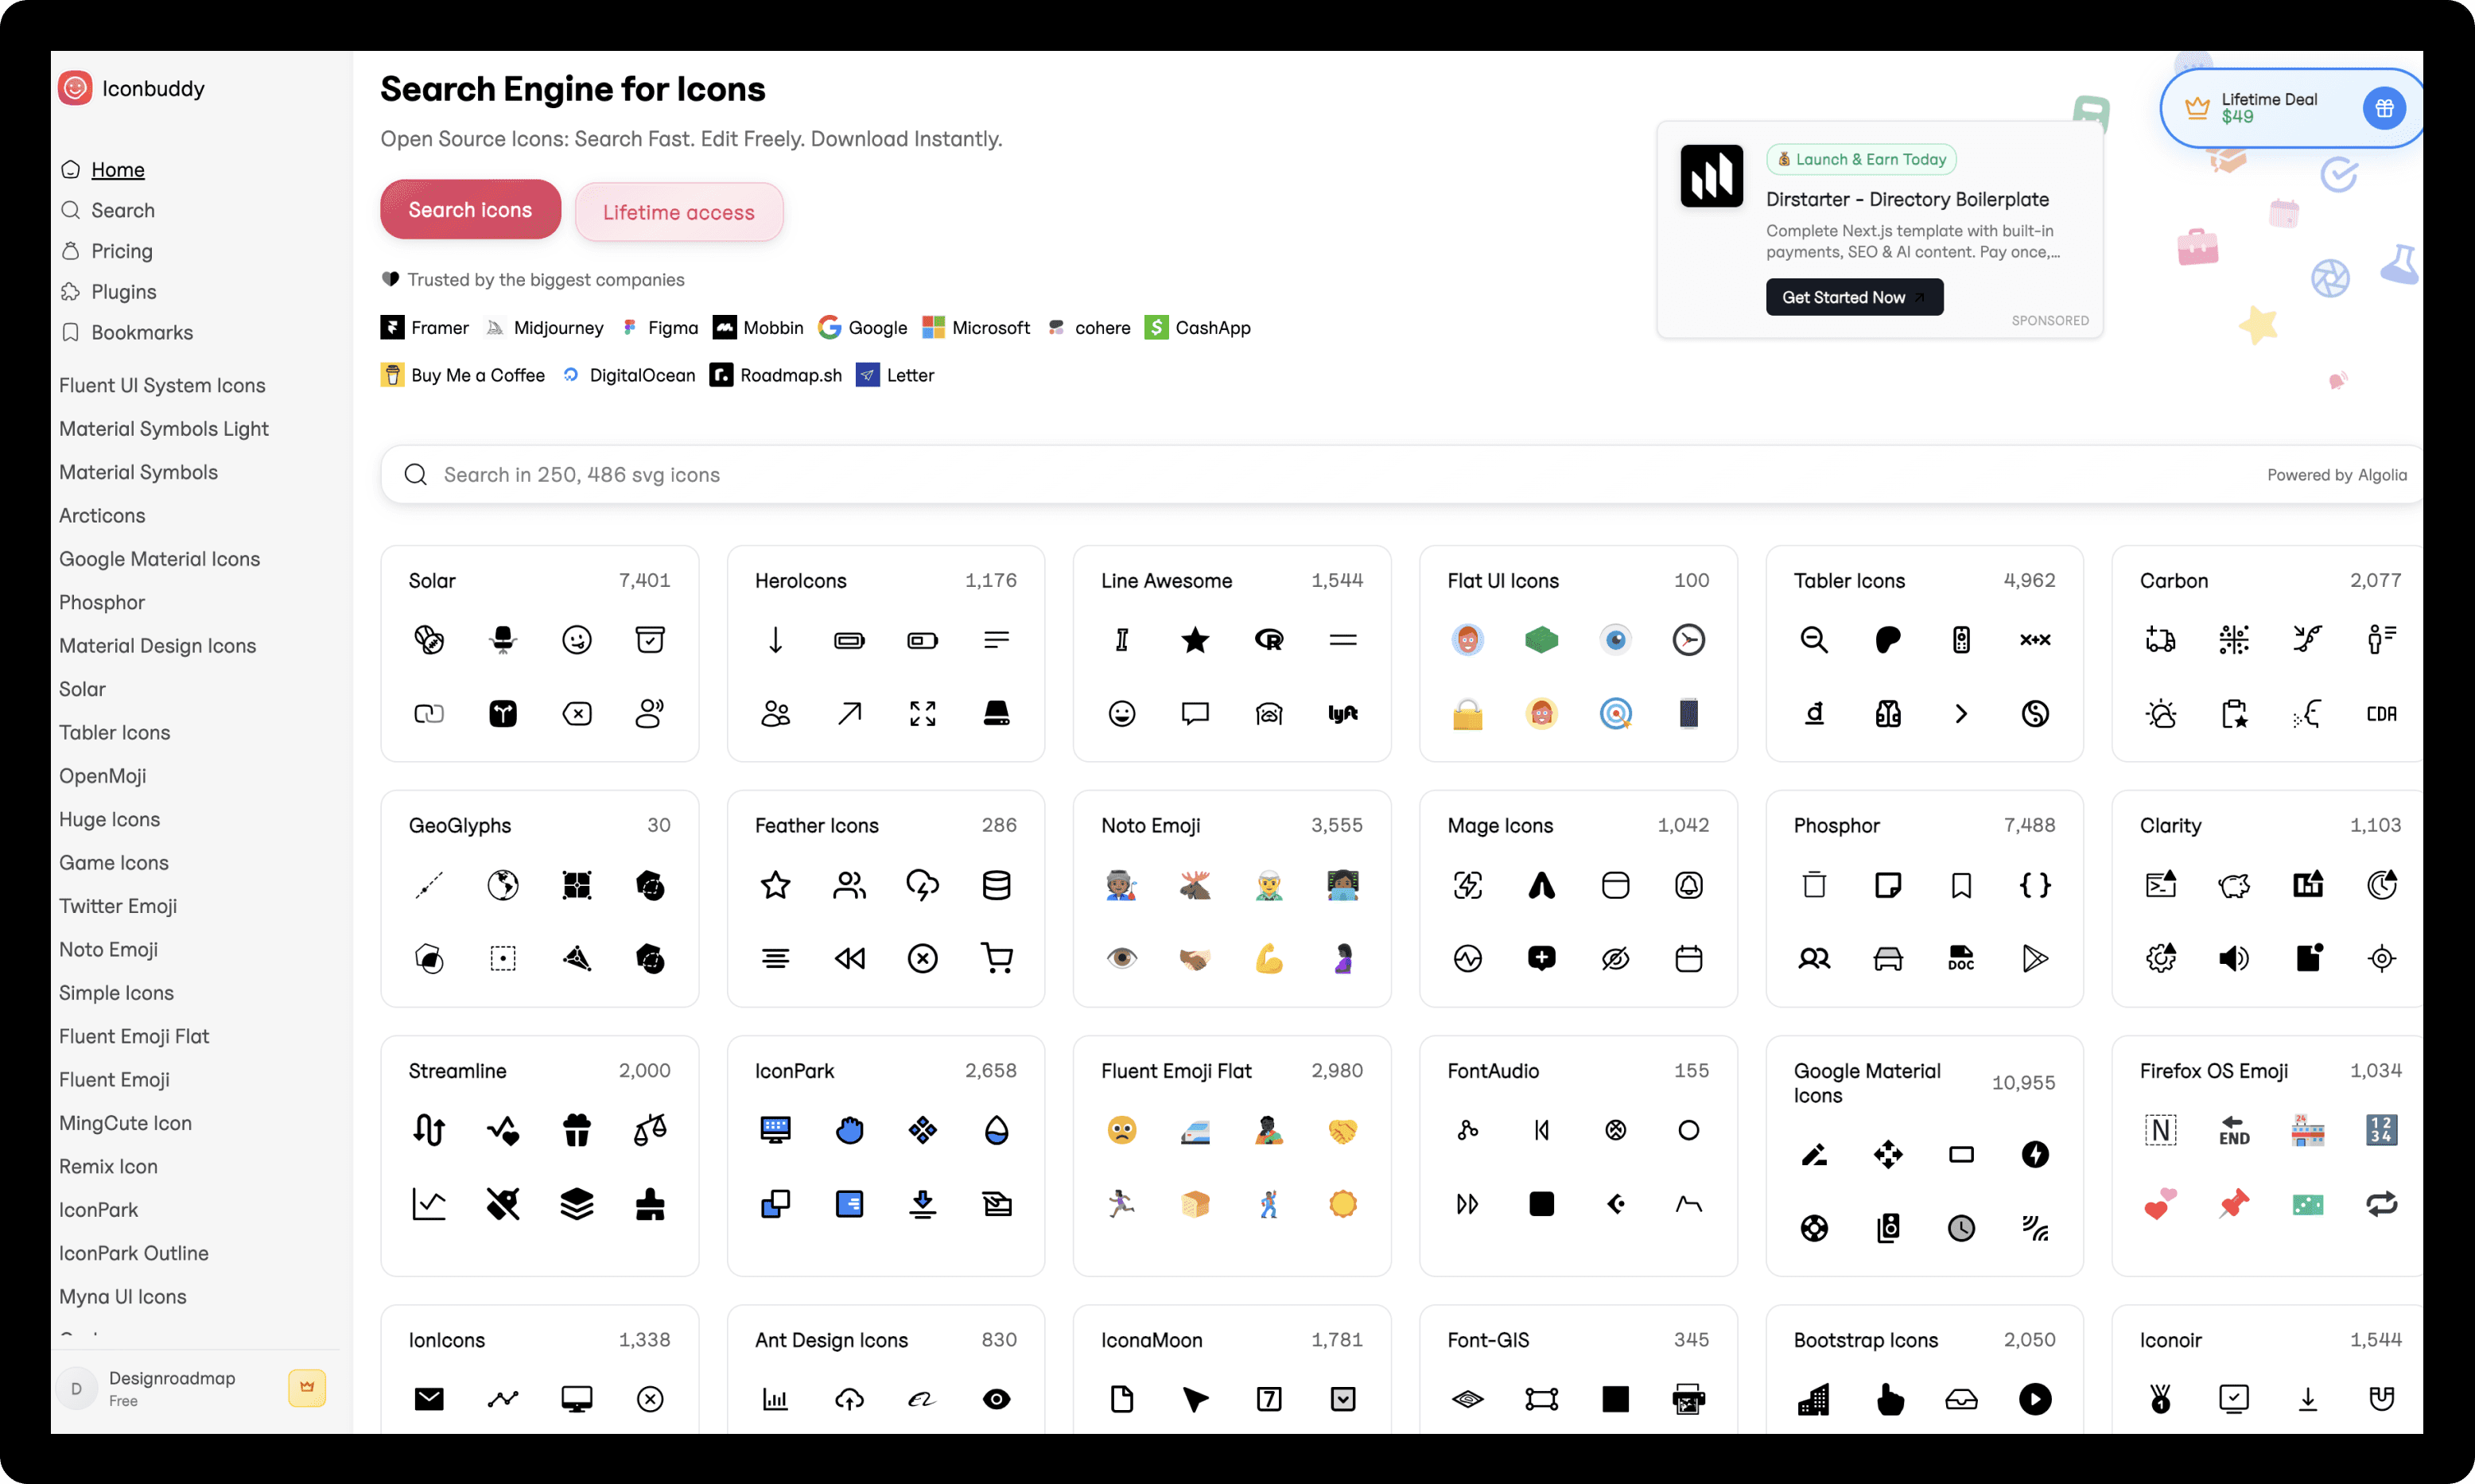Choose the database icon in Feather Icons
The image size is (2475, 1484).
click(996, 885)
